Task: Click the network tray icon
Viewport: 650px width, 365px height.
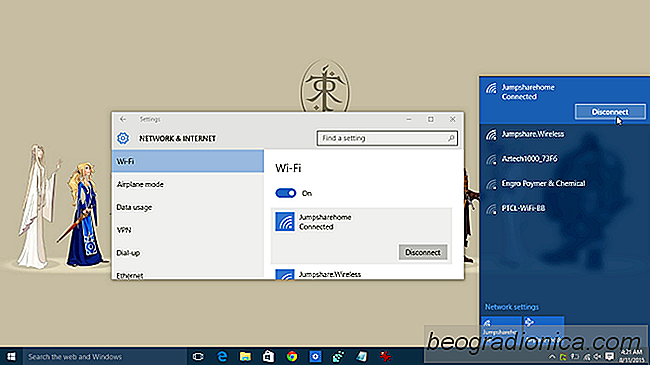Action: point(586,357)
